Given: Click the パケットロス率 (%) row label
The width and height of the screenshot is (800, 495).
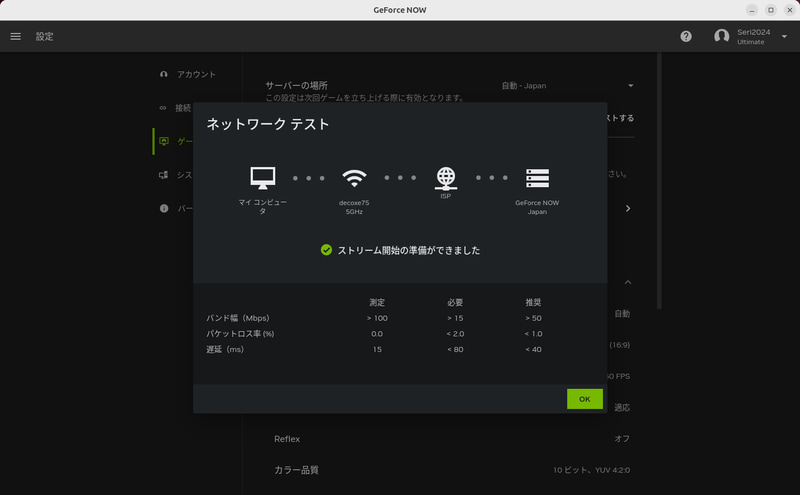Looking at the screenshot, I should (240, 334).
